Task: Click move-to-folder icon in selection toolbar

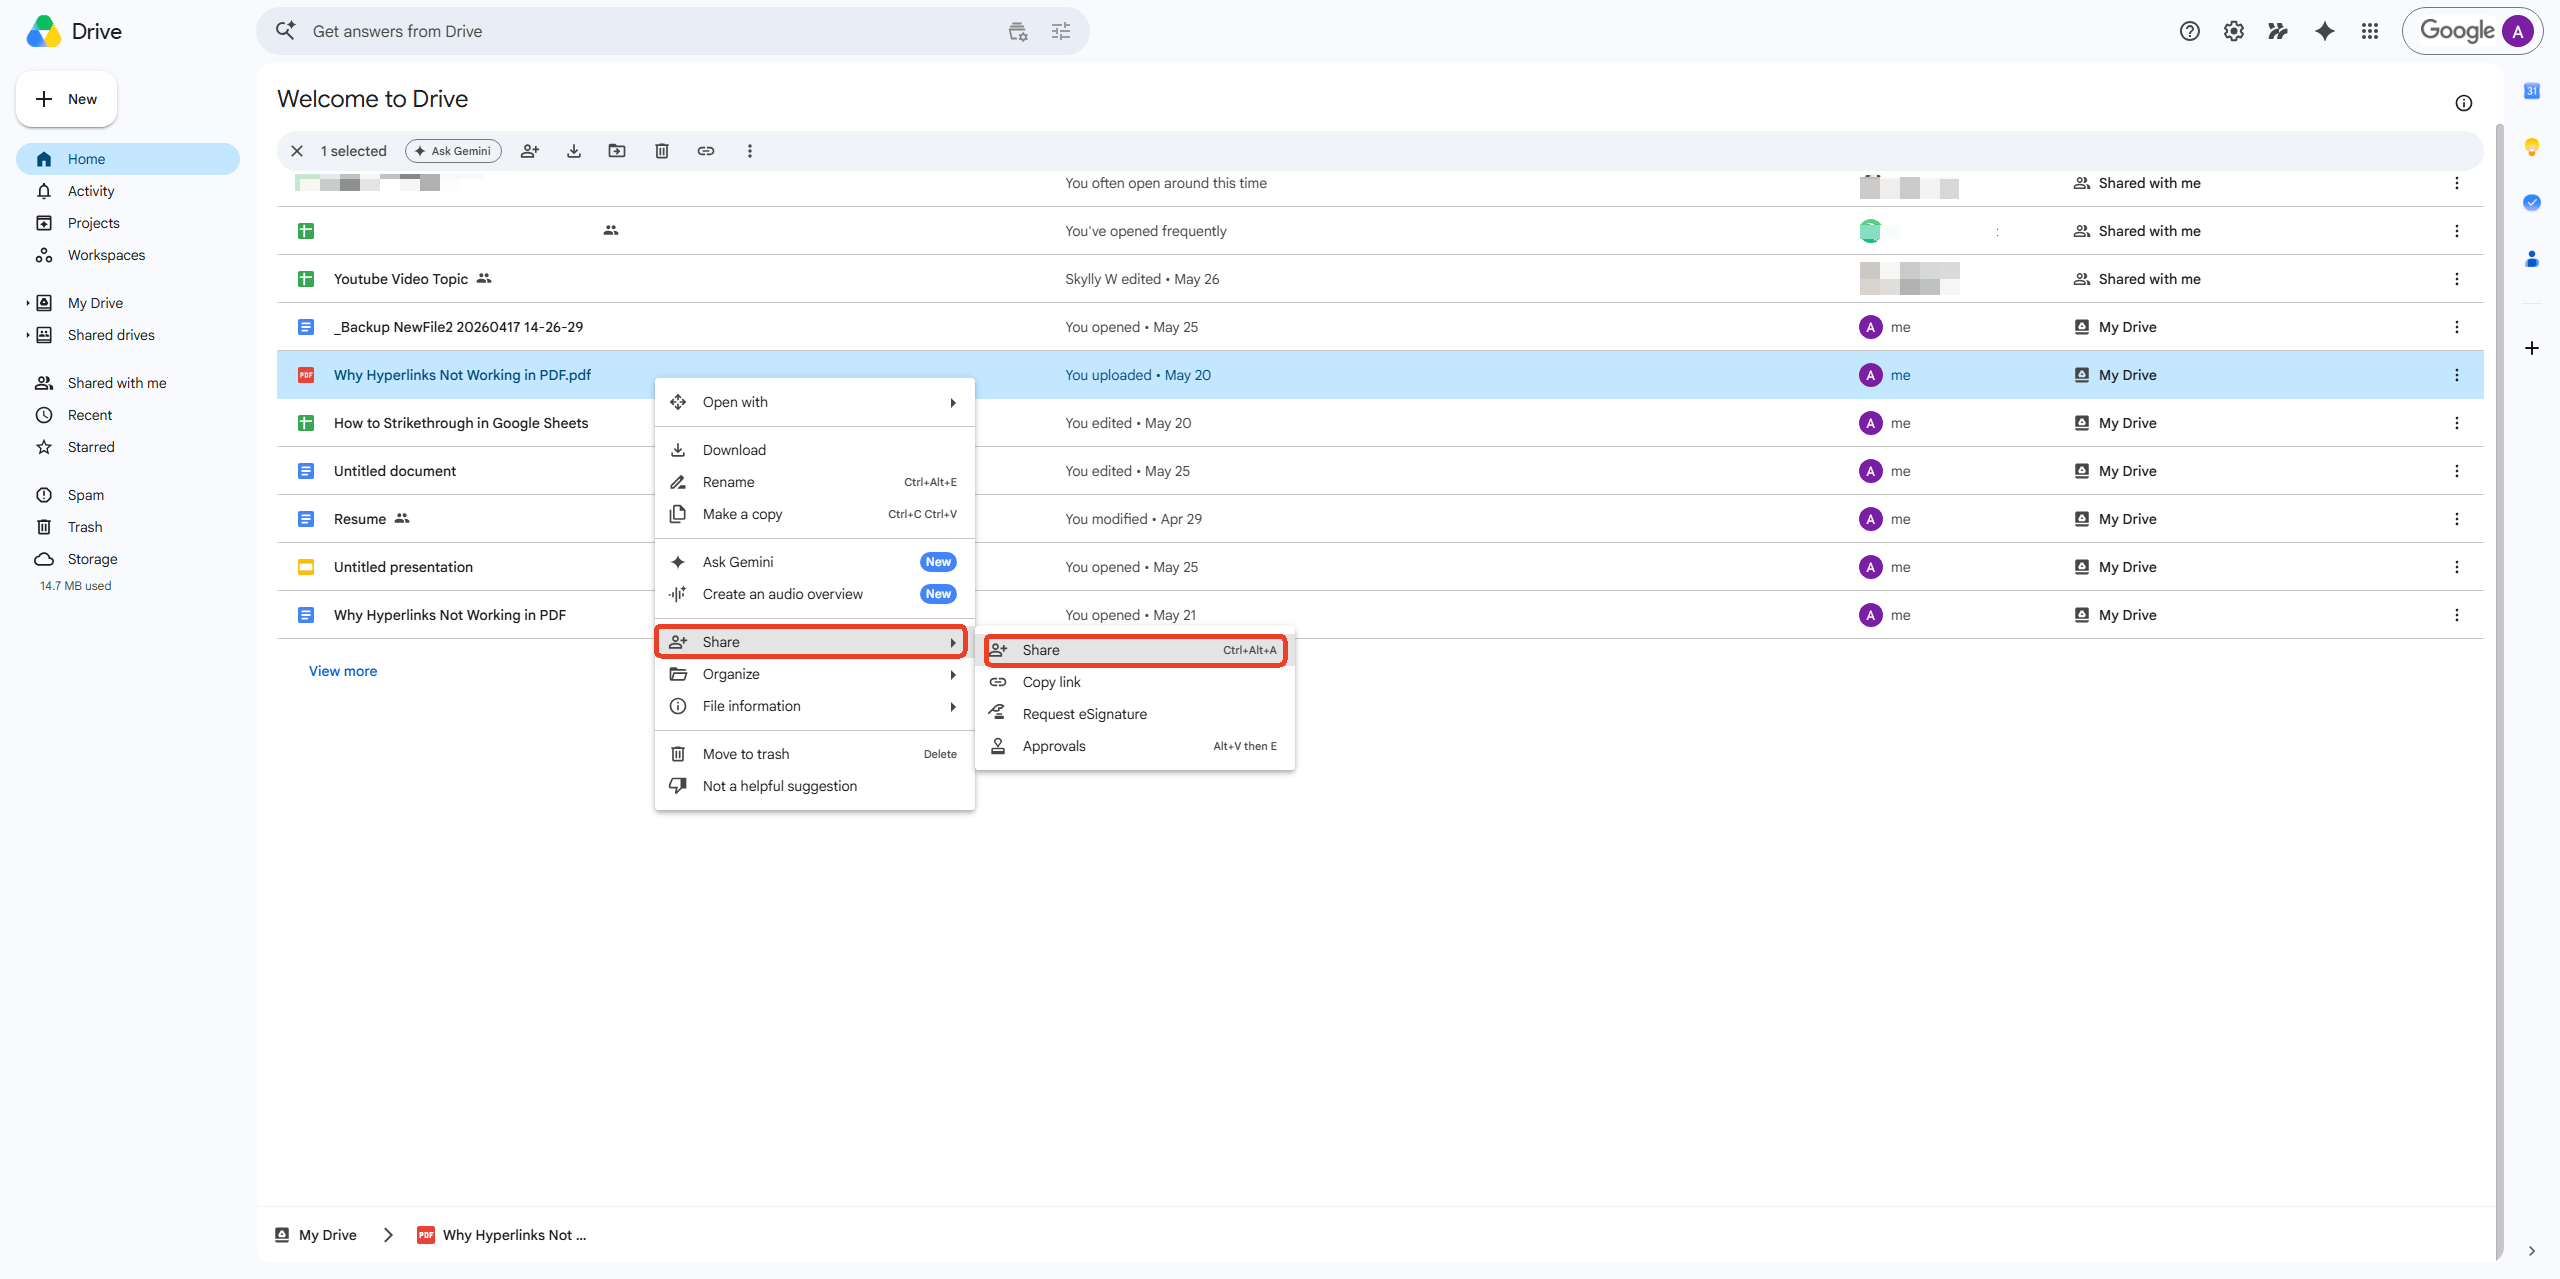Action: click(x=617, y=151)
